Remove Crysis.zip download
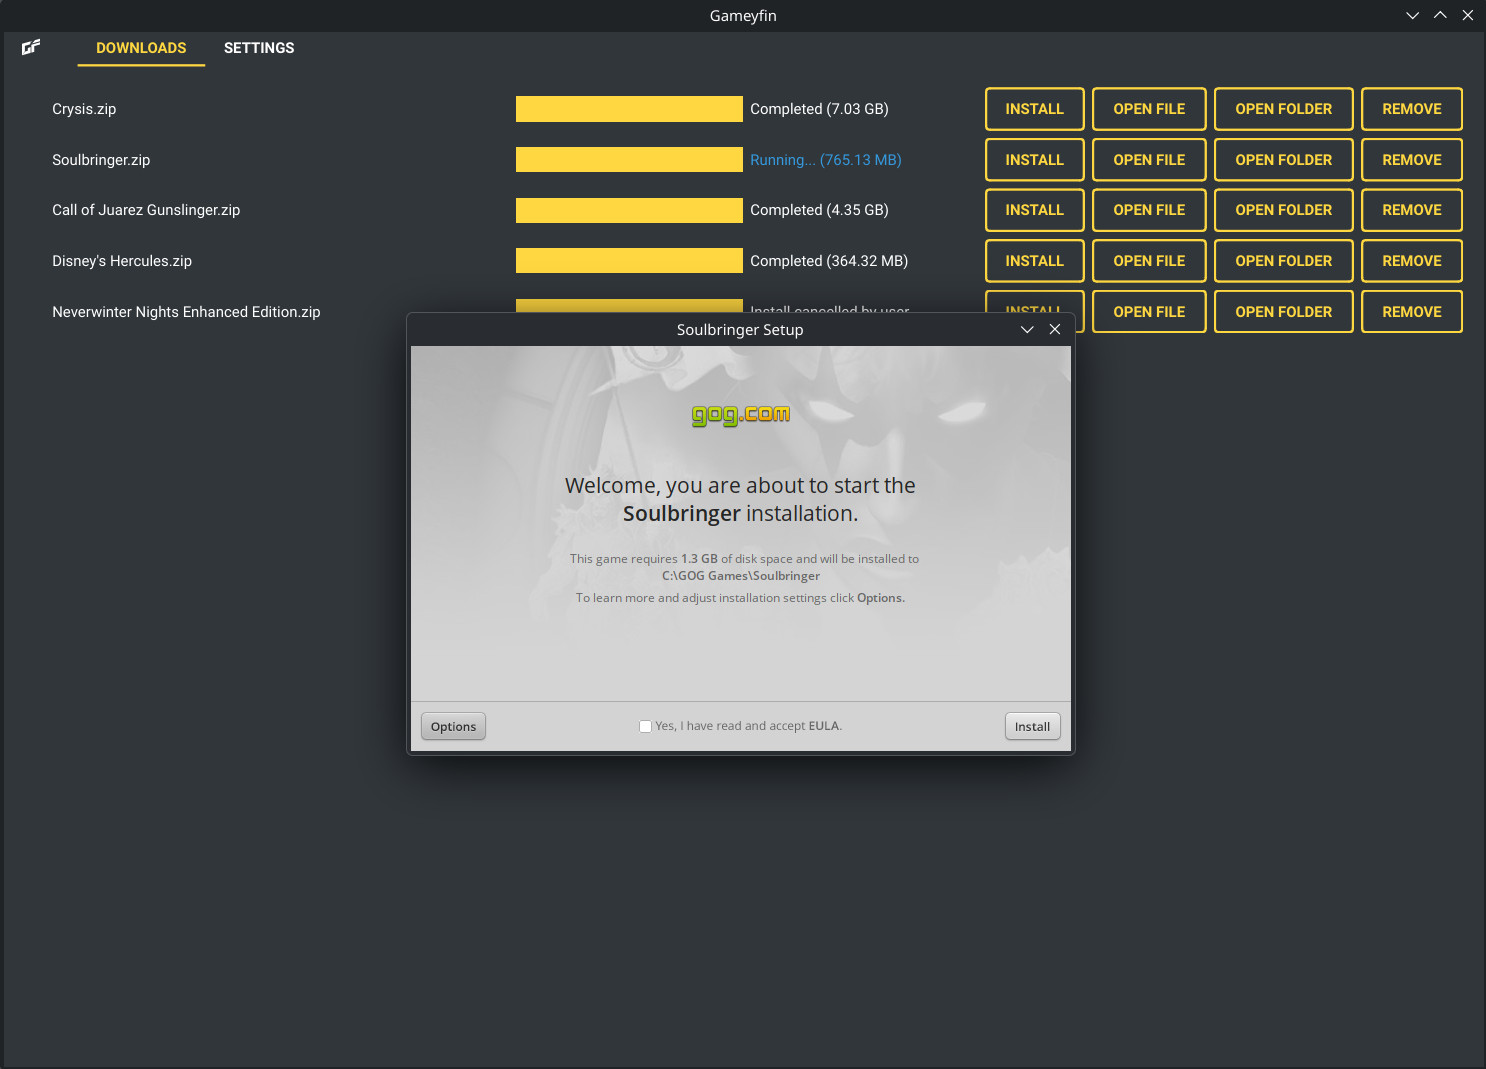 1412,109
